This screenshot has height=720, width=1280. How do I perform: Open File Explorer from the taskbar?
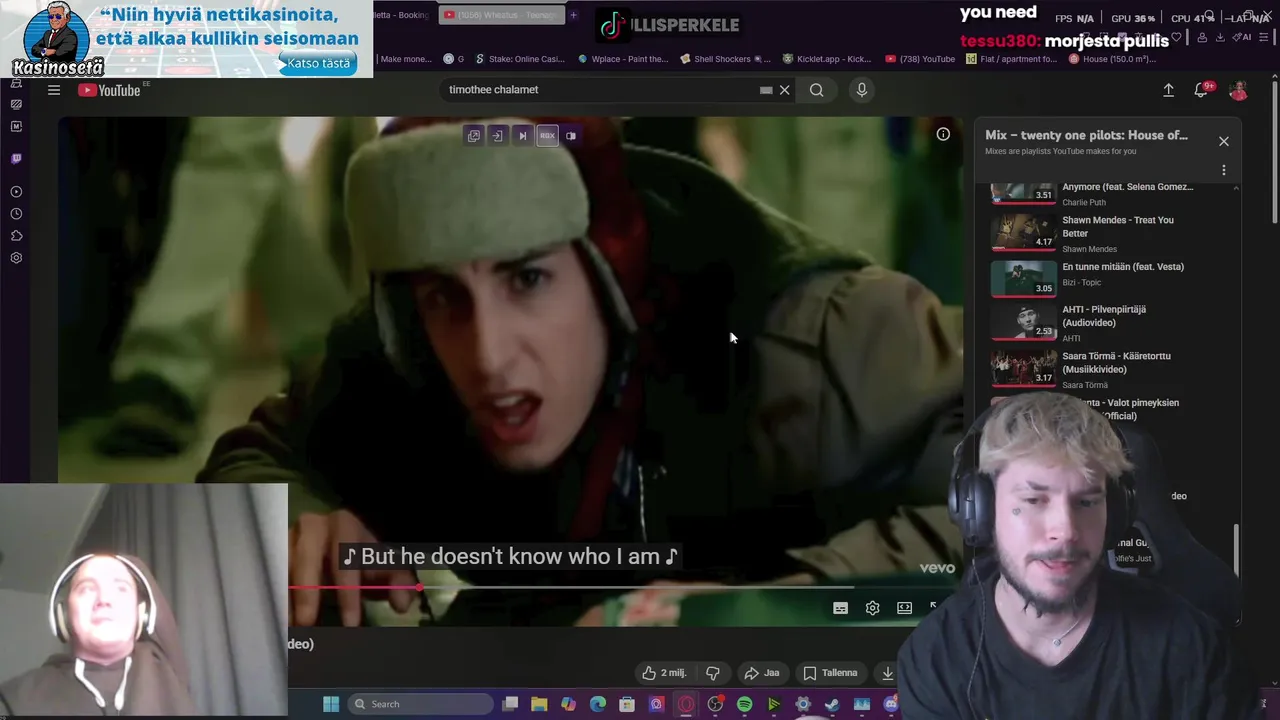(539, 704)
